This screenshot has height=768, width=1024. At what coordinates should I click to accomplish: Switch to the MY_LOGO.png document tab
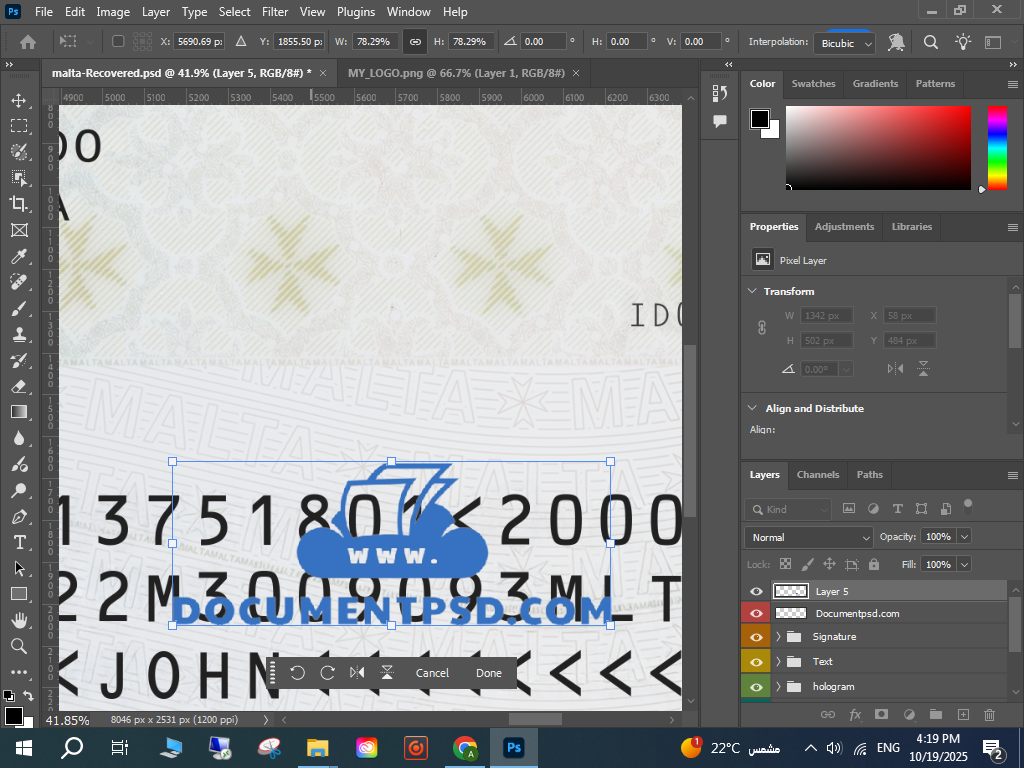[456, 73]
